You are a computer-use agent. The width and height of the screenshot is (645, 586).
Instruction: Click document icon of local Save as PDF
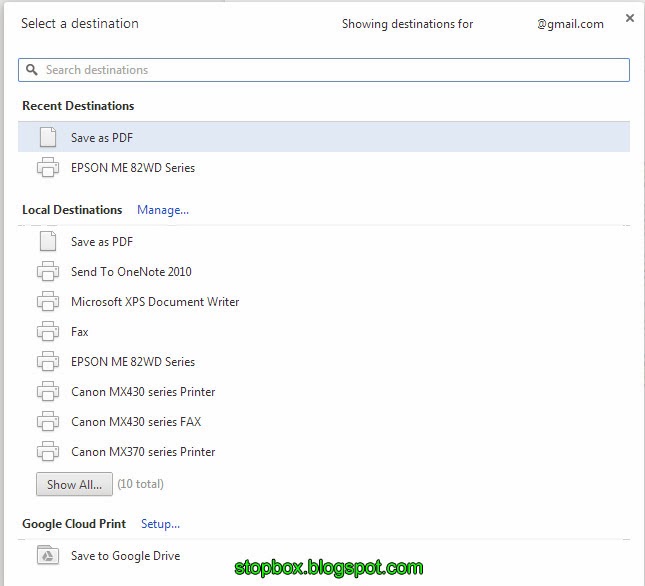click(x=48, y=241)
